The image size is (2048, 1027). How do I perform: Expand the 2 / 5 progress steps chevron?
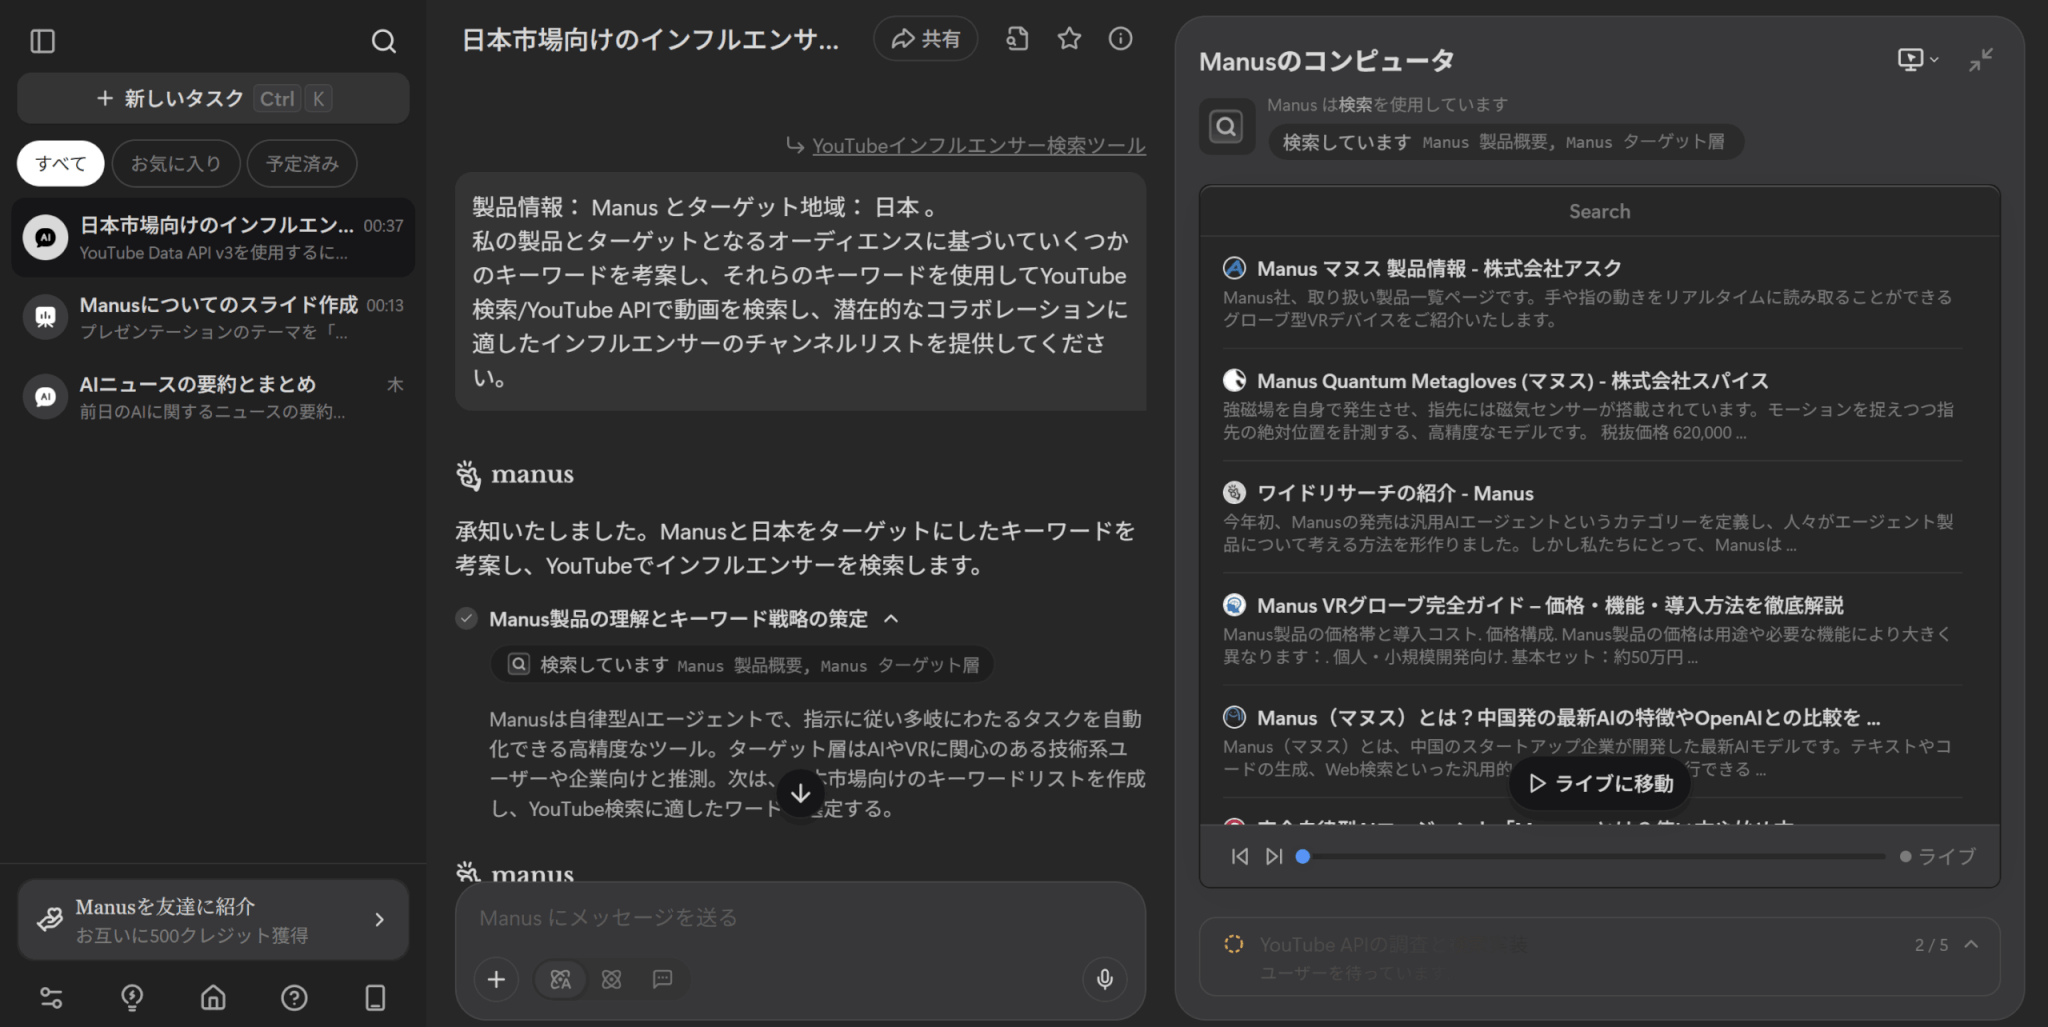click(x=1971, y=944)
